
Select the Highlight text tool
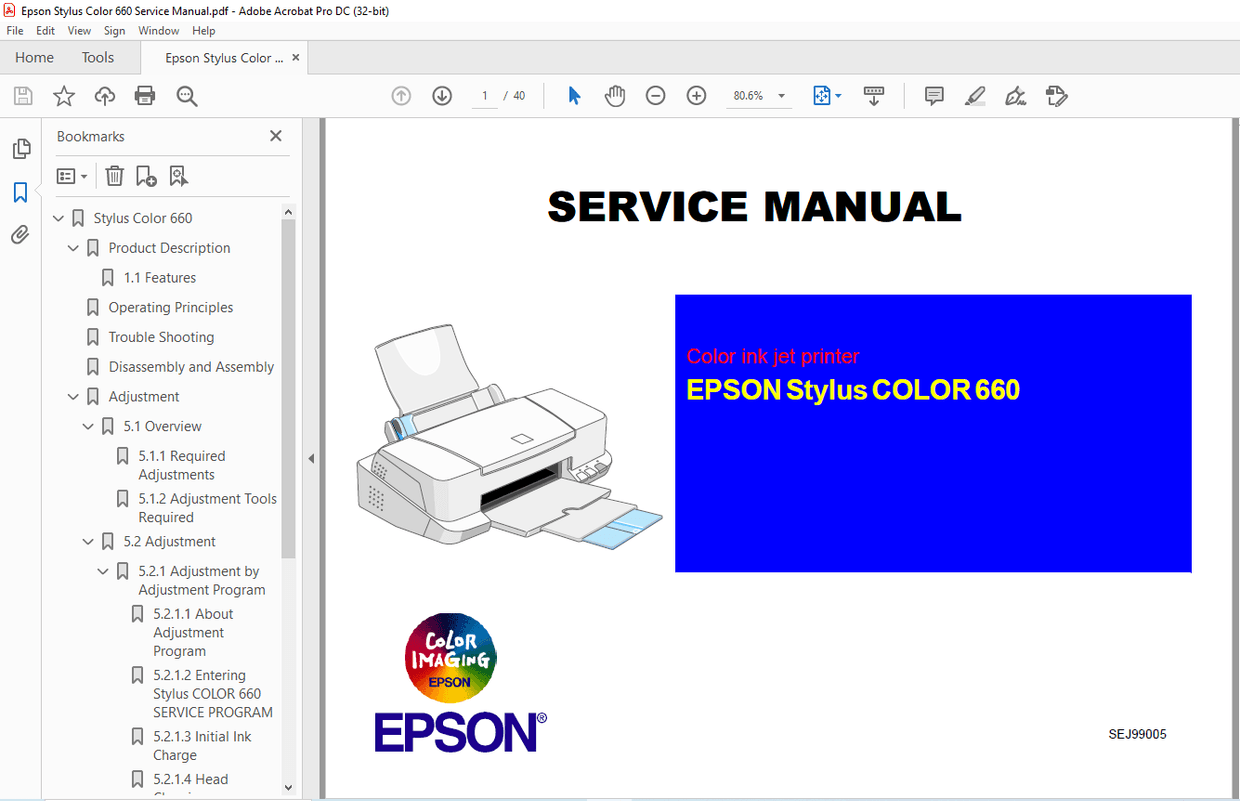click(x=974, y=95)
